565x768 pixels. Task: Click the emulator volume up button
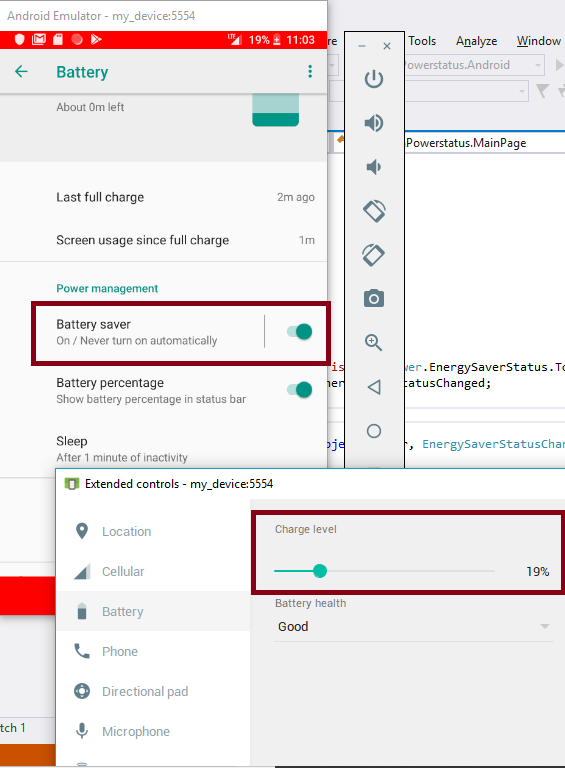tap(374, 123)
